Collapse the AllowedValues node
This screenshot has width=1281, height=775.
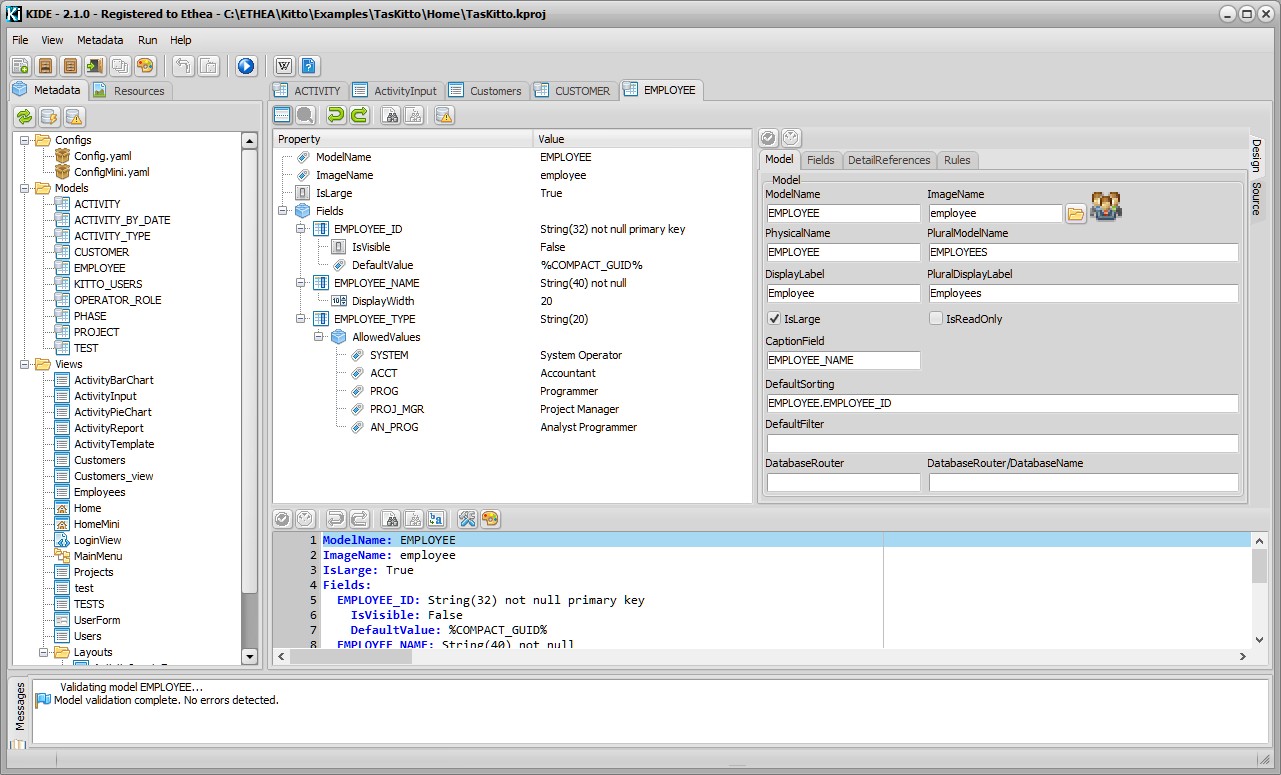[x=320, y=337]
